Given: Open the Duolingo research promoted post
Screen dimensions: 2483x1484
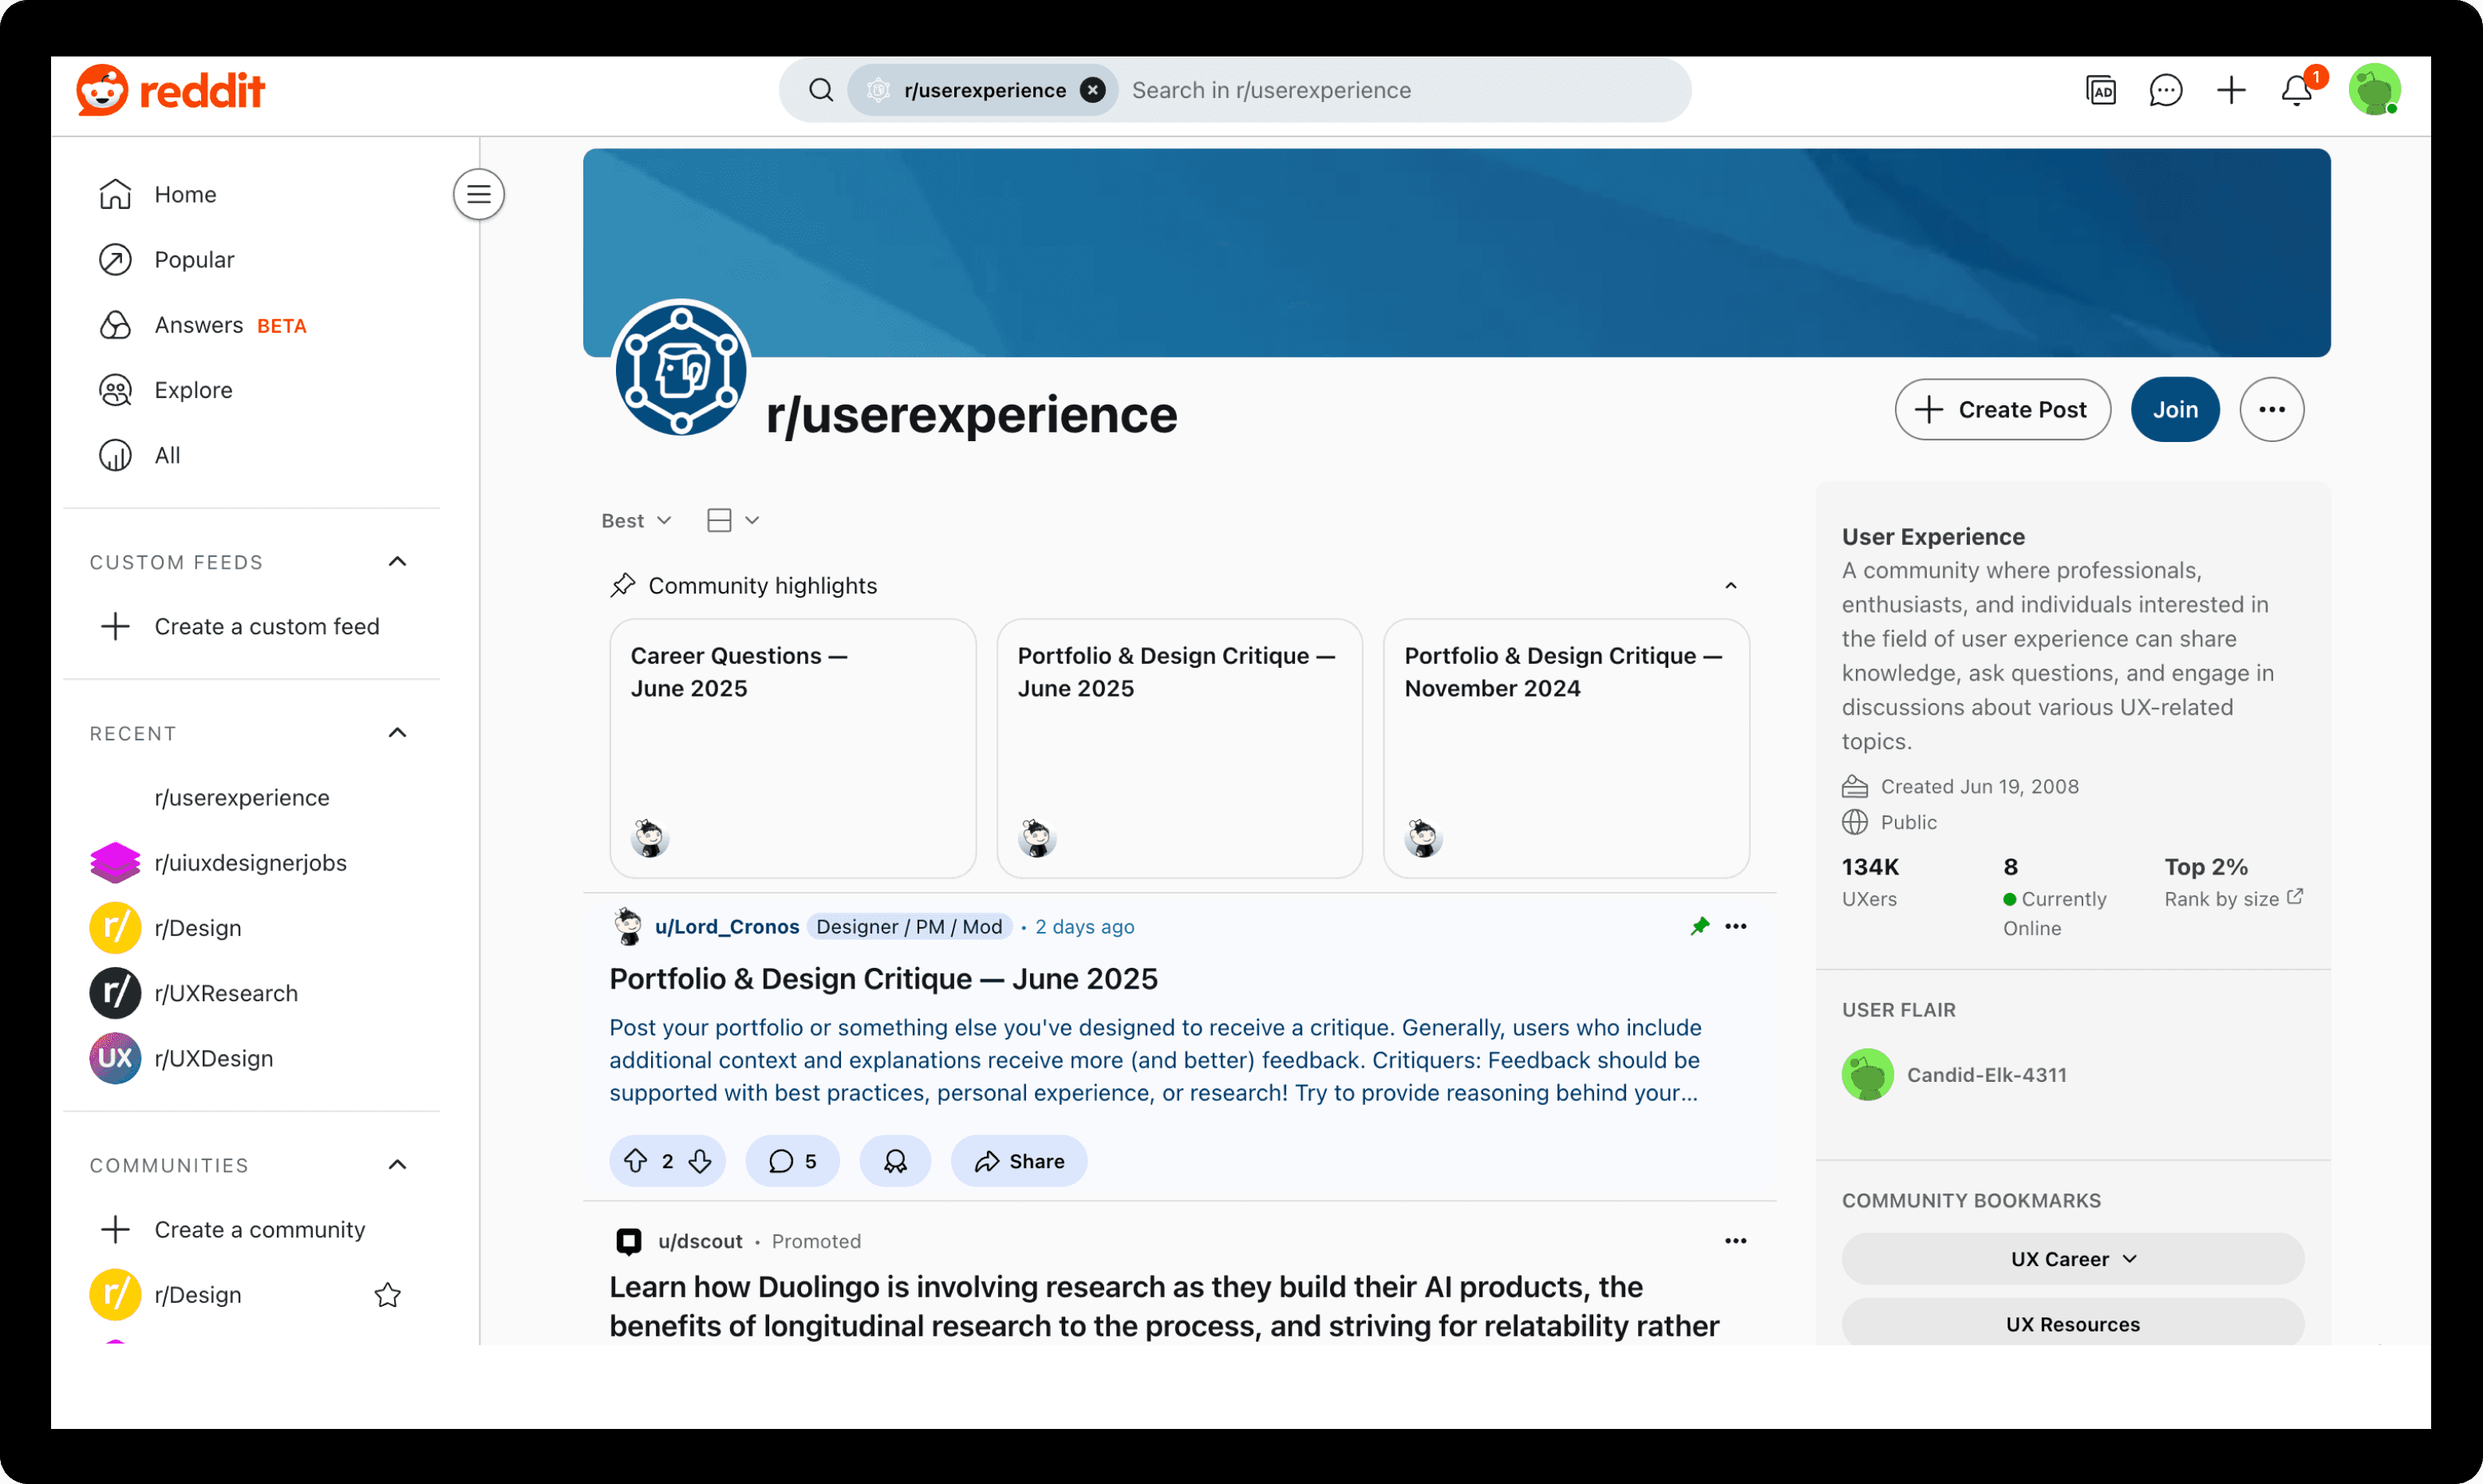Looking at the screenshot, I should 1165,1306.
